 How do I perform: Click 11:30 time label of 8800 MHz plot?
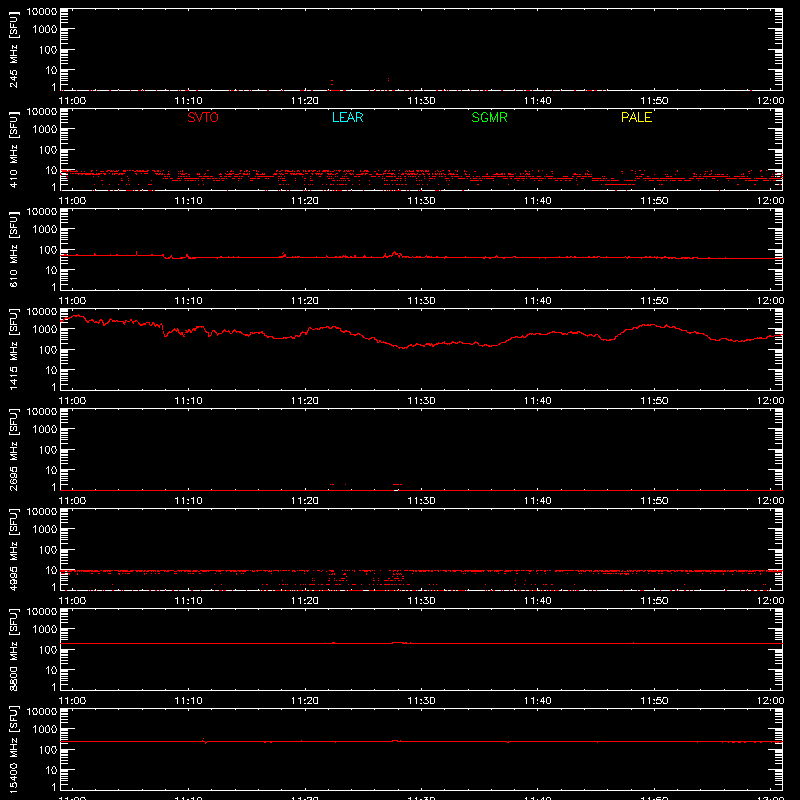pyautogui.click(x=421, y=701)
